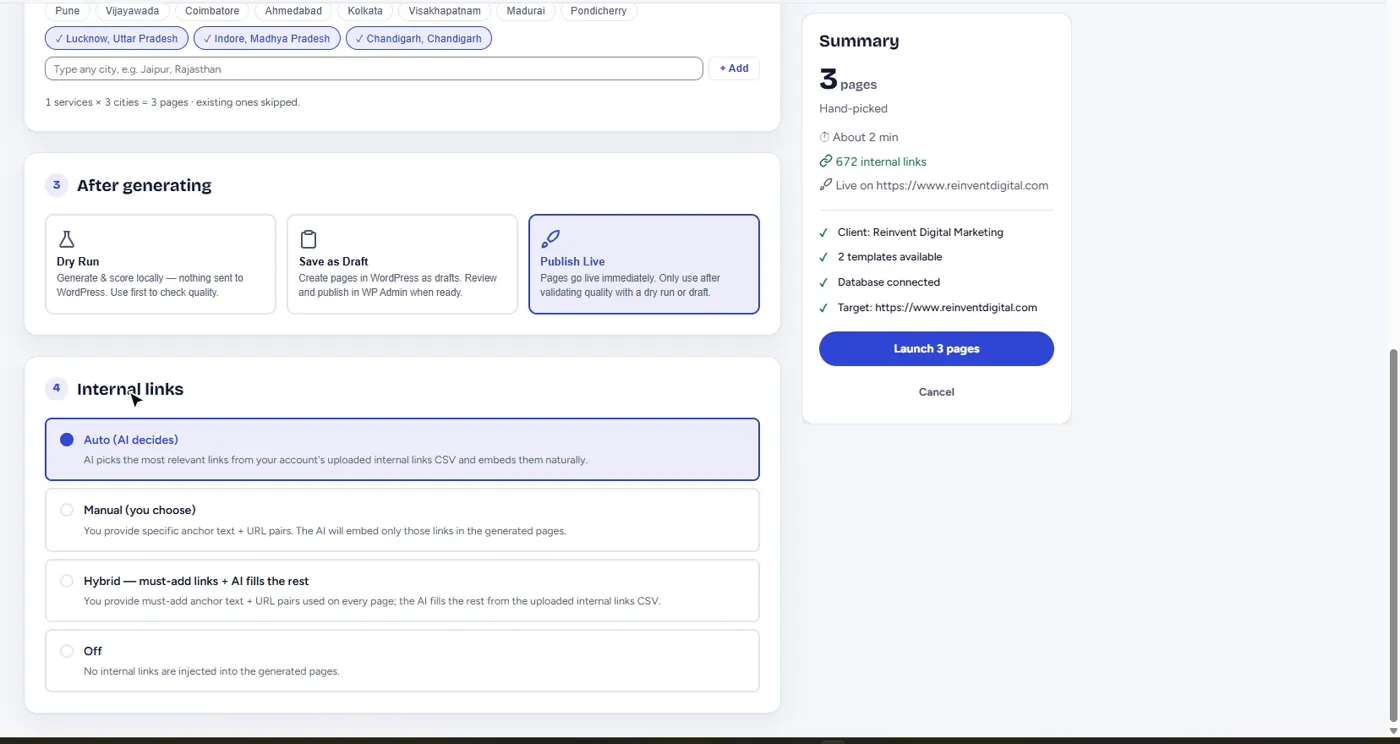1400x744 pixels.
Task: Focus the Type any city input field
Action: [x=374, y=69]
